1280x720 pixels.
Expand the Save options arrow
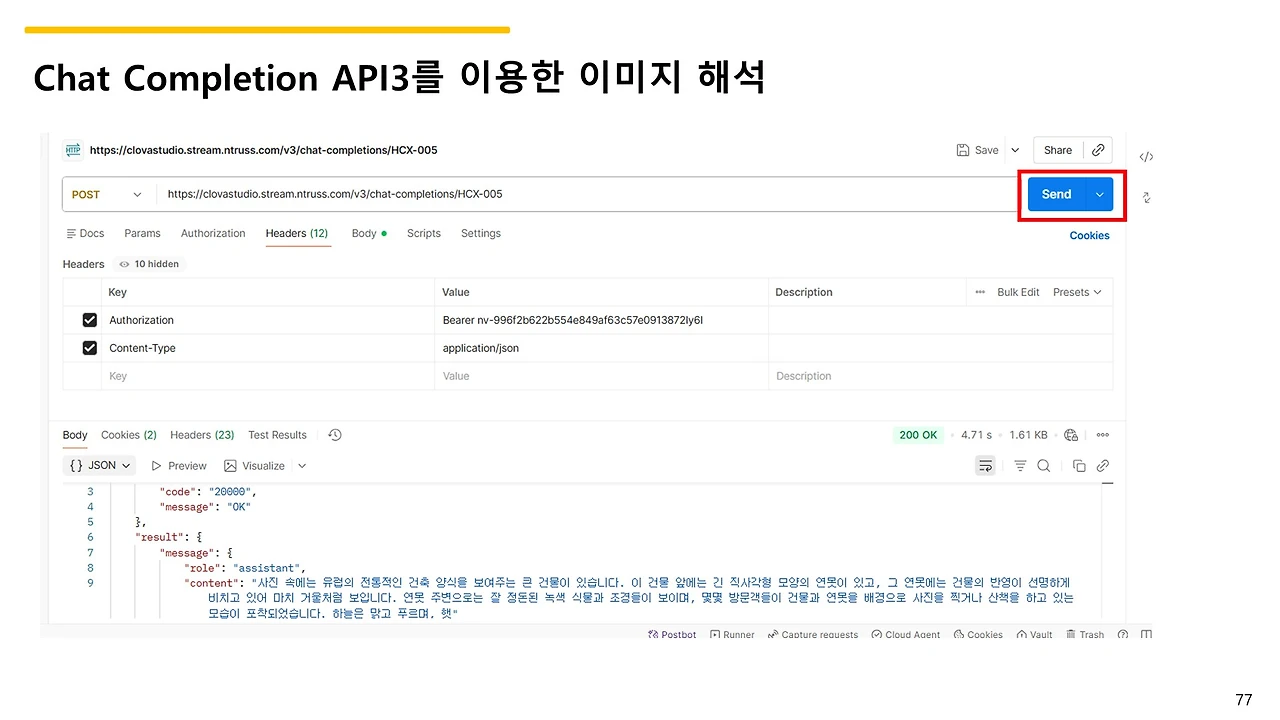pos(1015,150)
